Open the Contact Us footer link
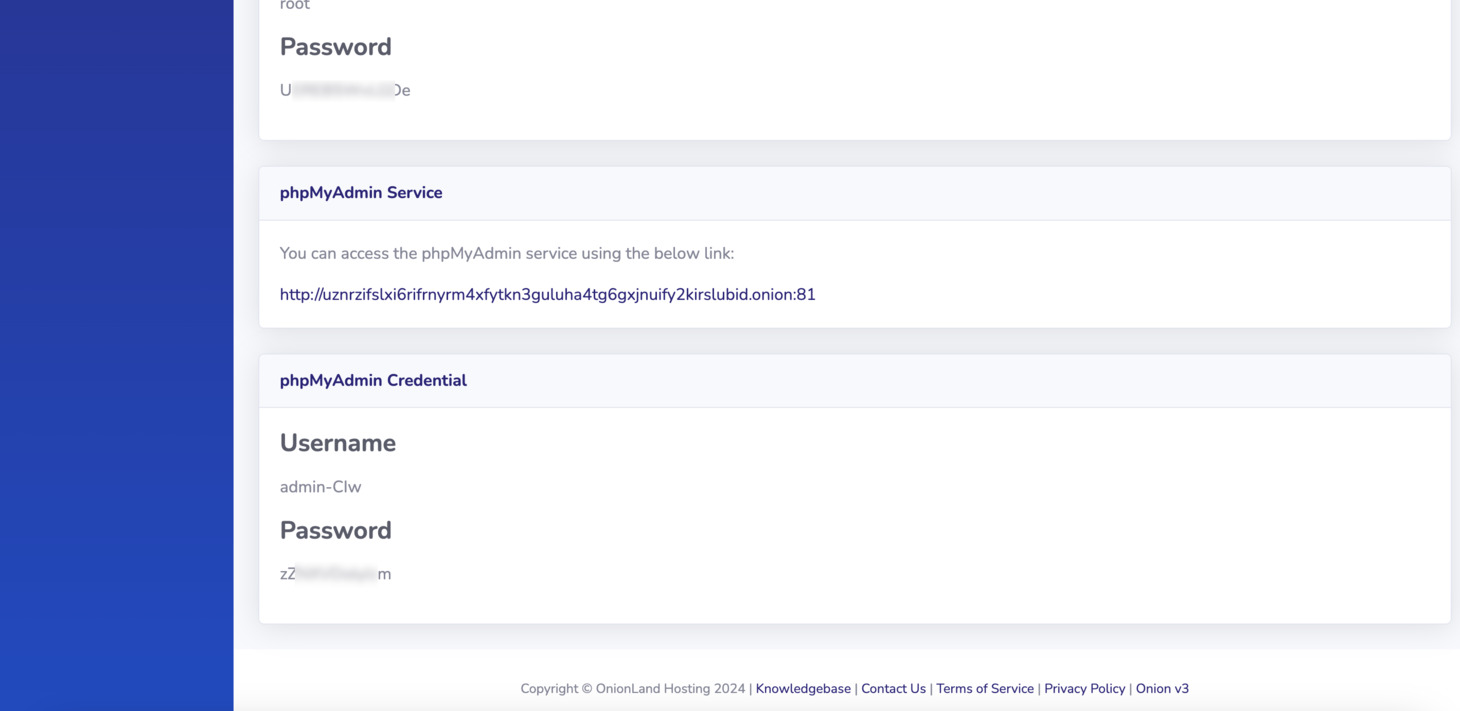 [x=893, y=688]
